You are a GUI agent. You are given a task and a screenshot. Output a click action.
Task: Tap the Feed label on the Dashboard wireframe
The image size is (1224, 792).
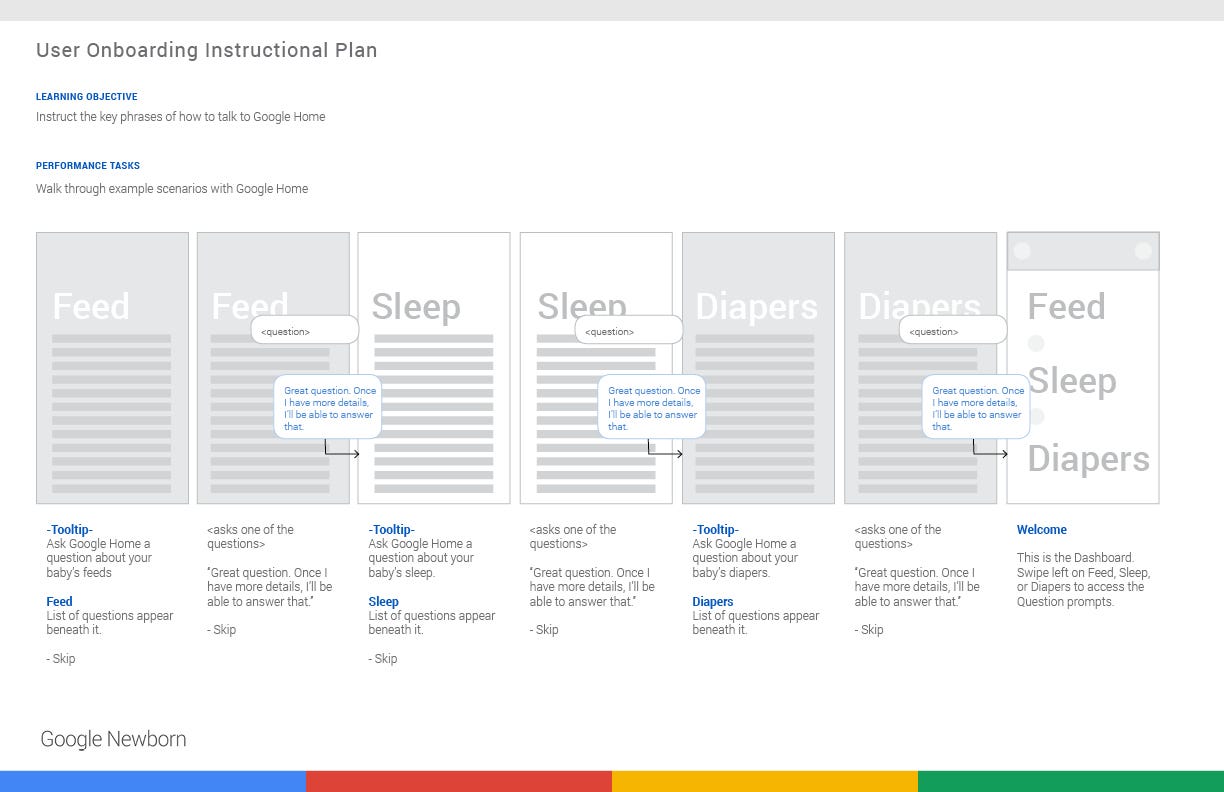[1066, 306]
